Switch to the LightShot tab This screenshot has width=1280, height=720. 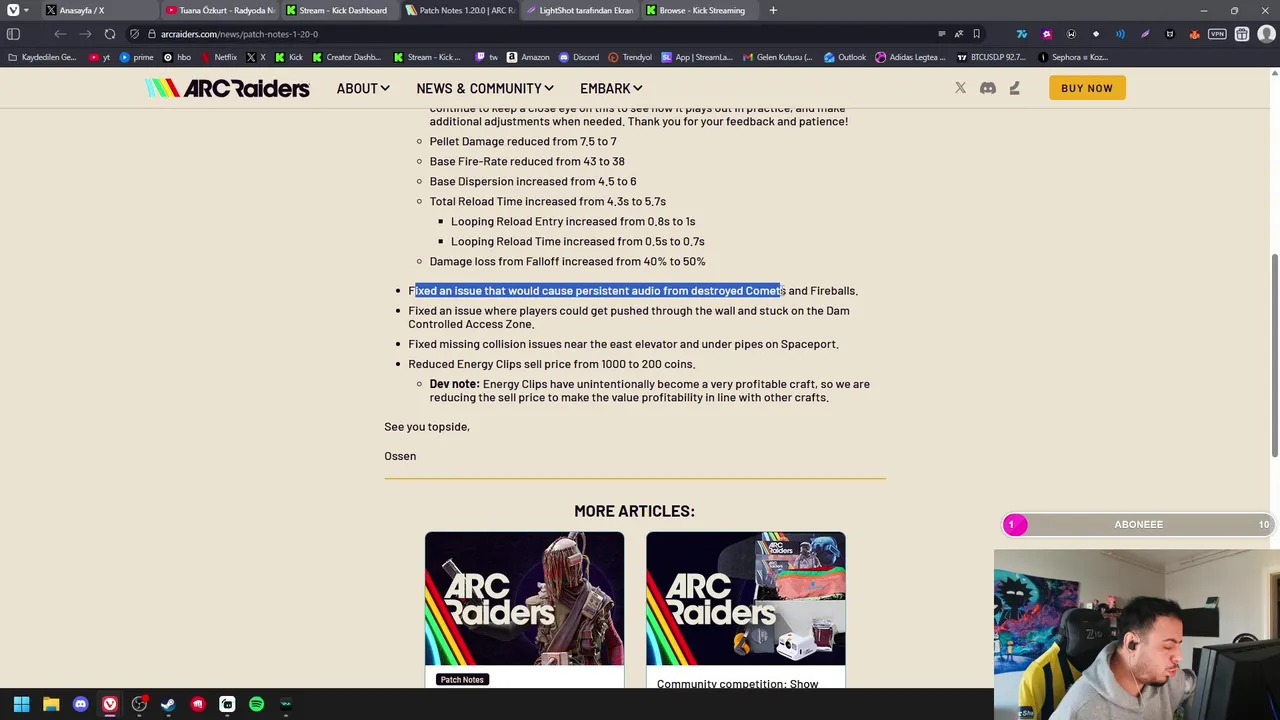coord(578,10)
